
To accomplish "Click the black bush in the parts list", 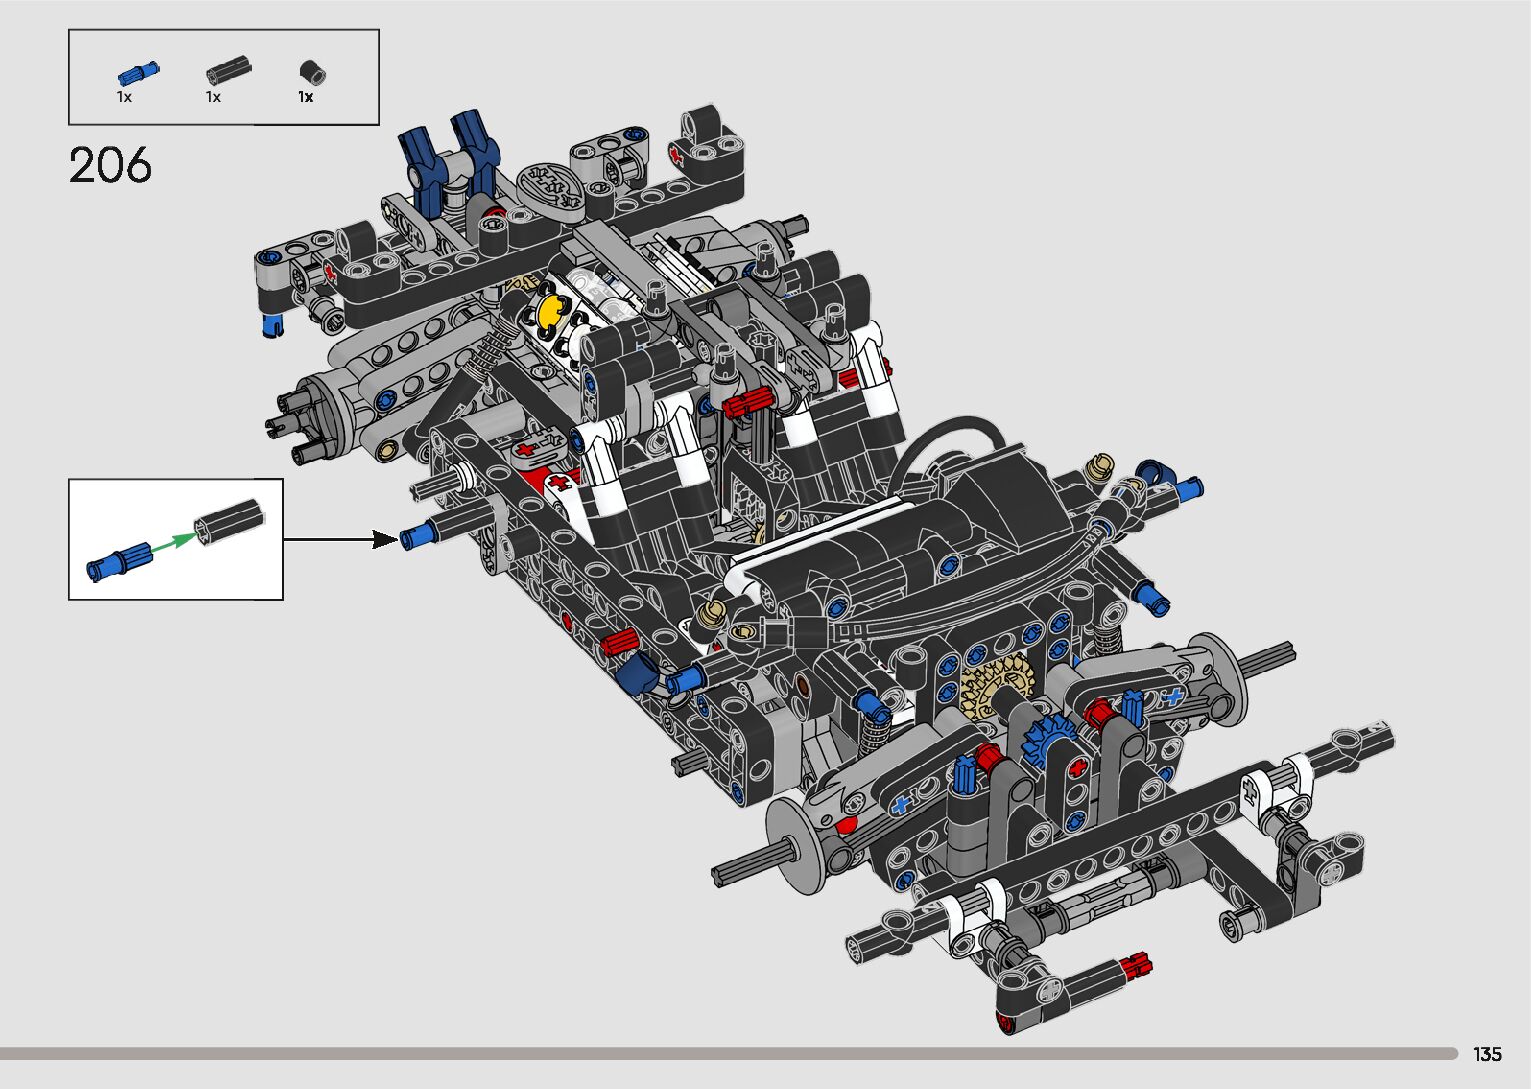I will pyautogui.click(x=313, y=72).
